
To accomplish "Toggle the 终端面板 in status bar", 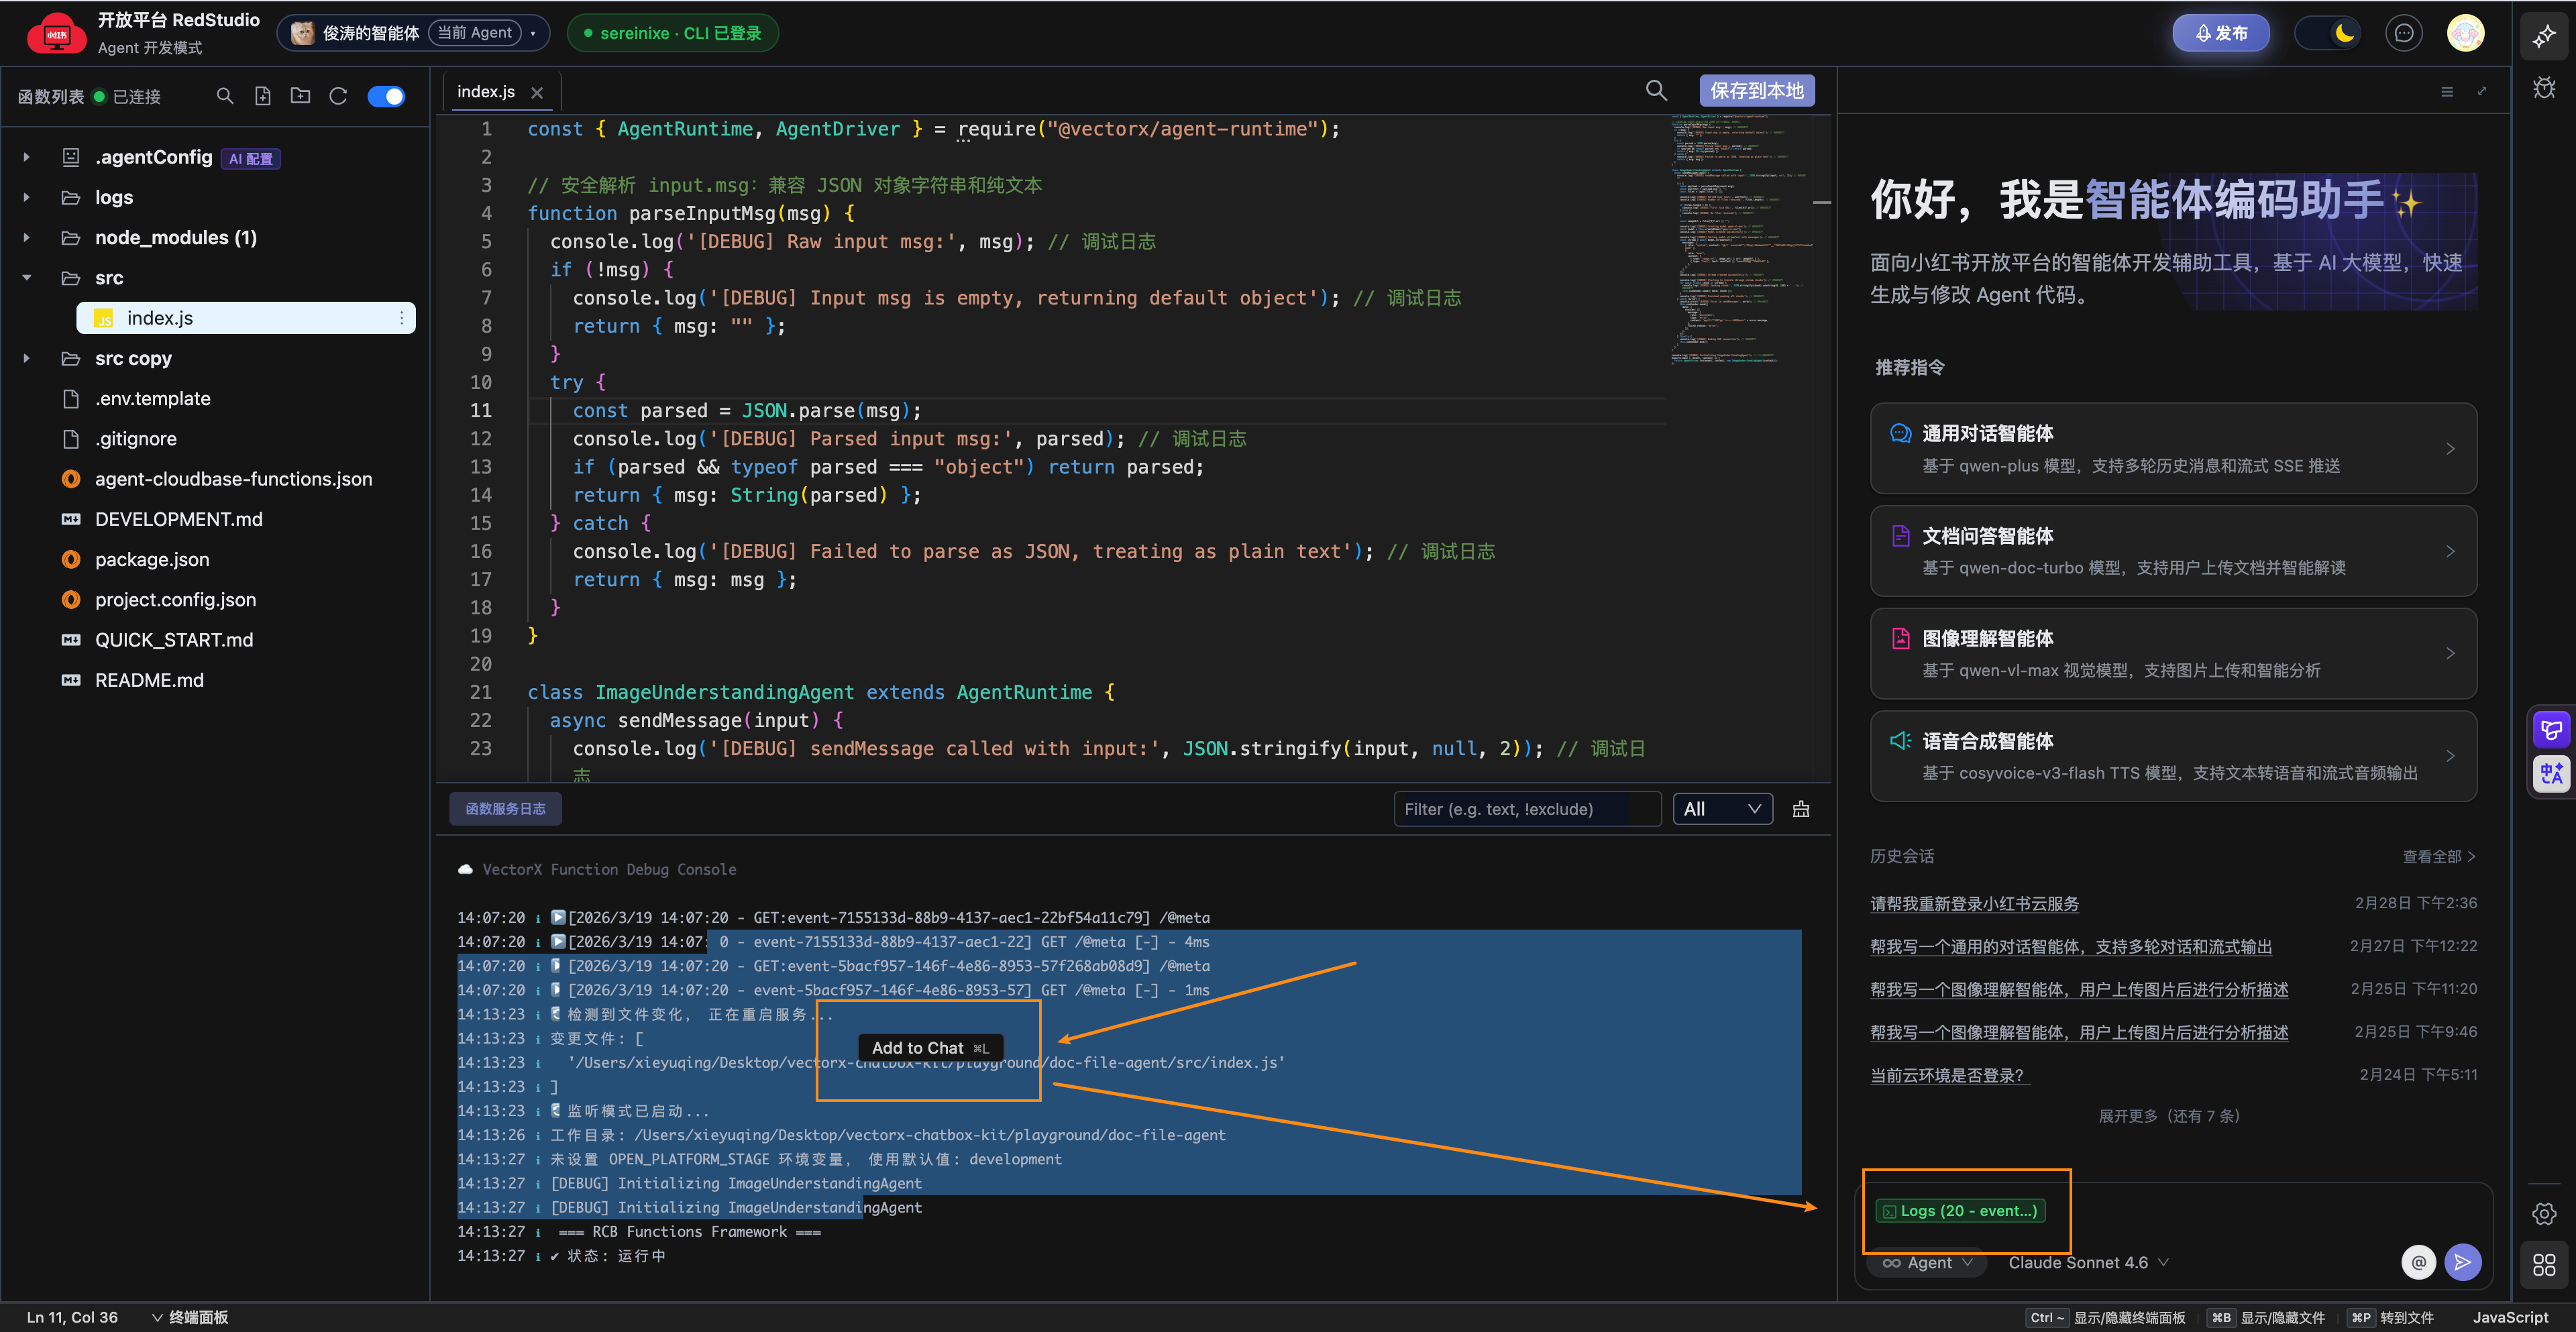I will point(190,1317).
